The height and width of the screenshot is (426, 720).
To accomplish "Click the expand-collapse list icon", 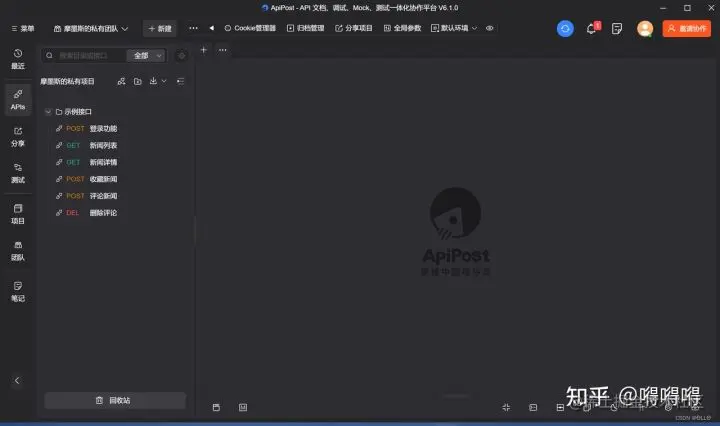I will (x=180, y=81).
